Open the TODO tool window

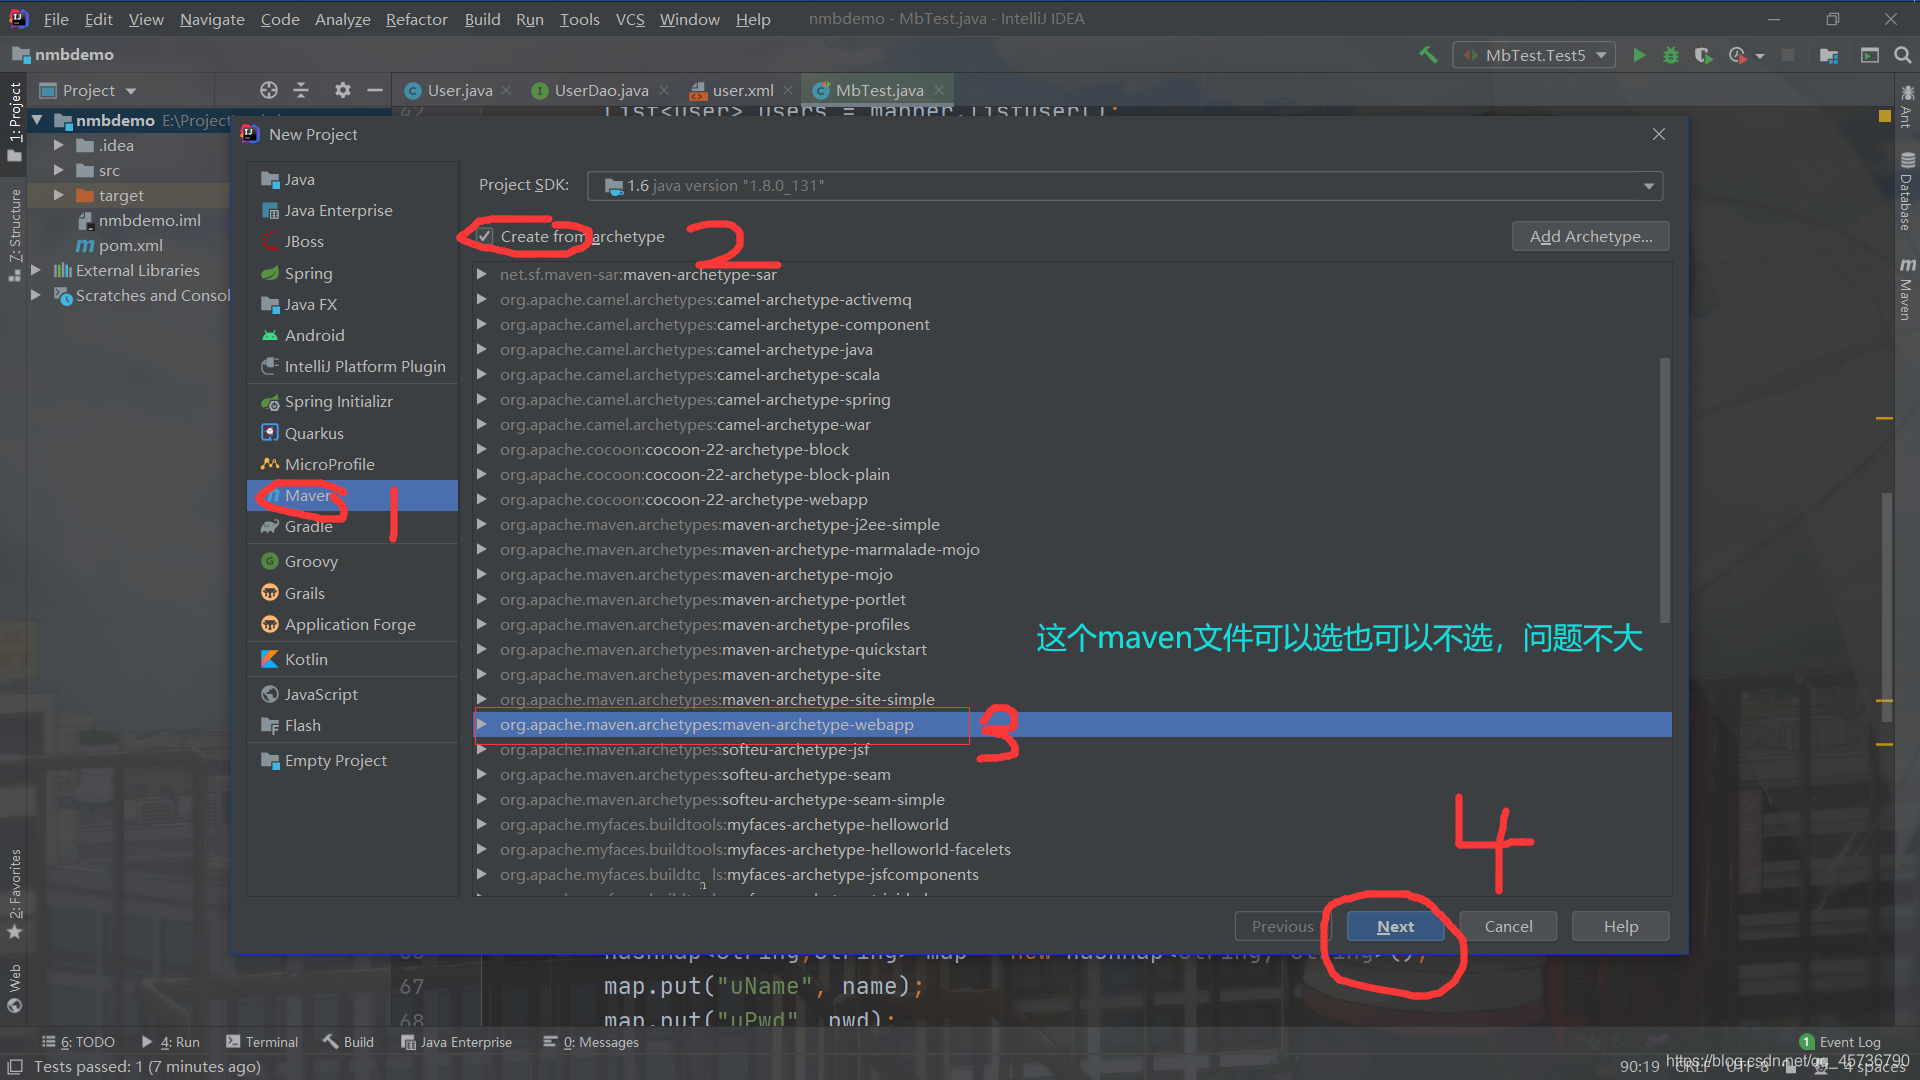78,1042
